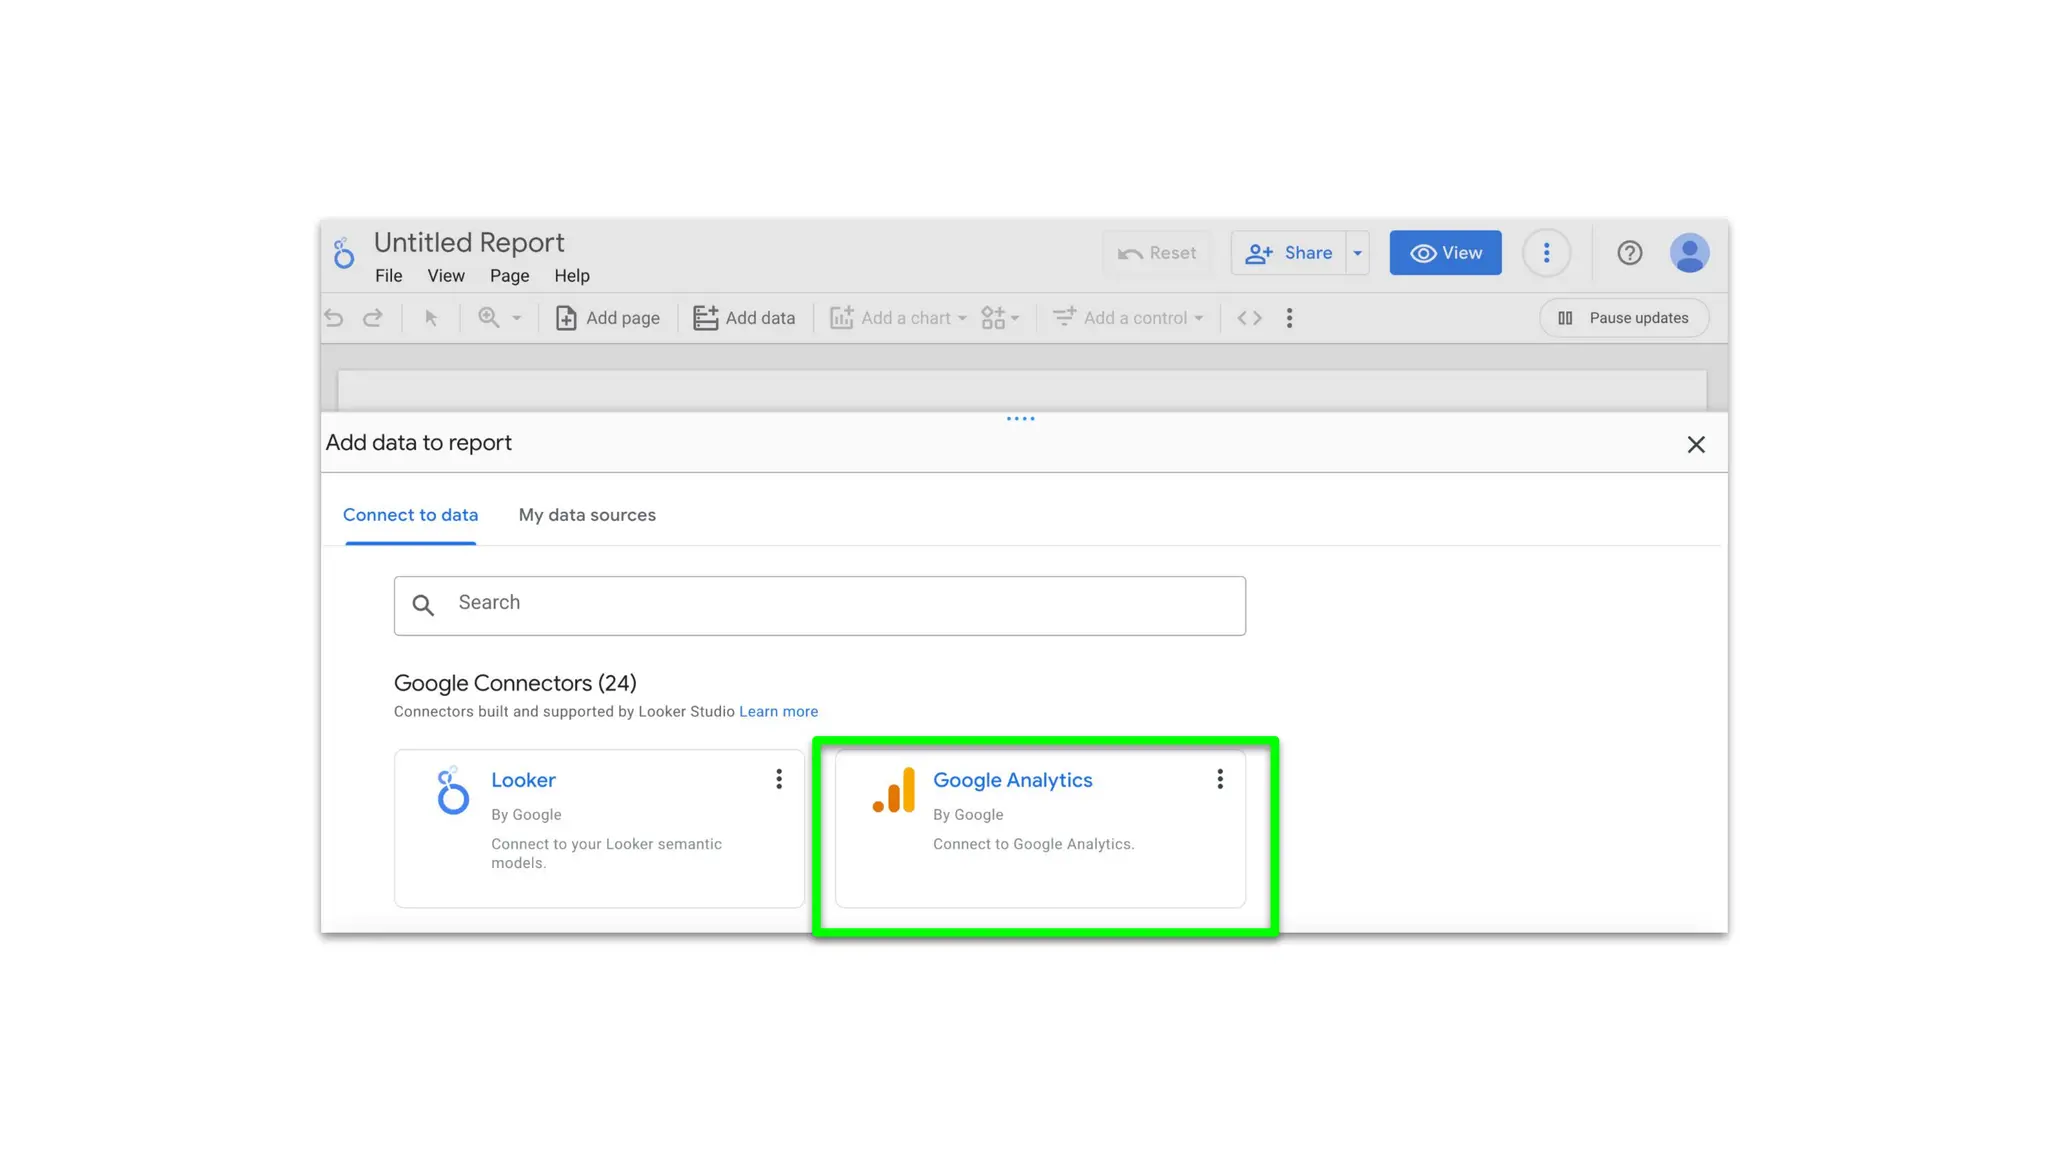Image resolution: width=2048 pixels, height=1152 pixels.
Task: Click the URL embed code icon
Action: pyautogui.click(x=1249, y=318)
